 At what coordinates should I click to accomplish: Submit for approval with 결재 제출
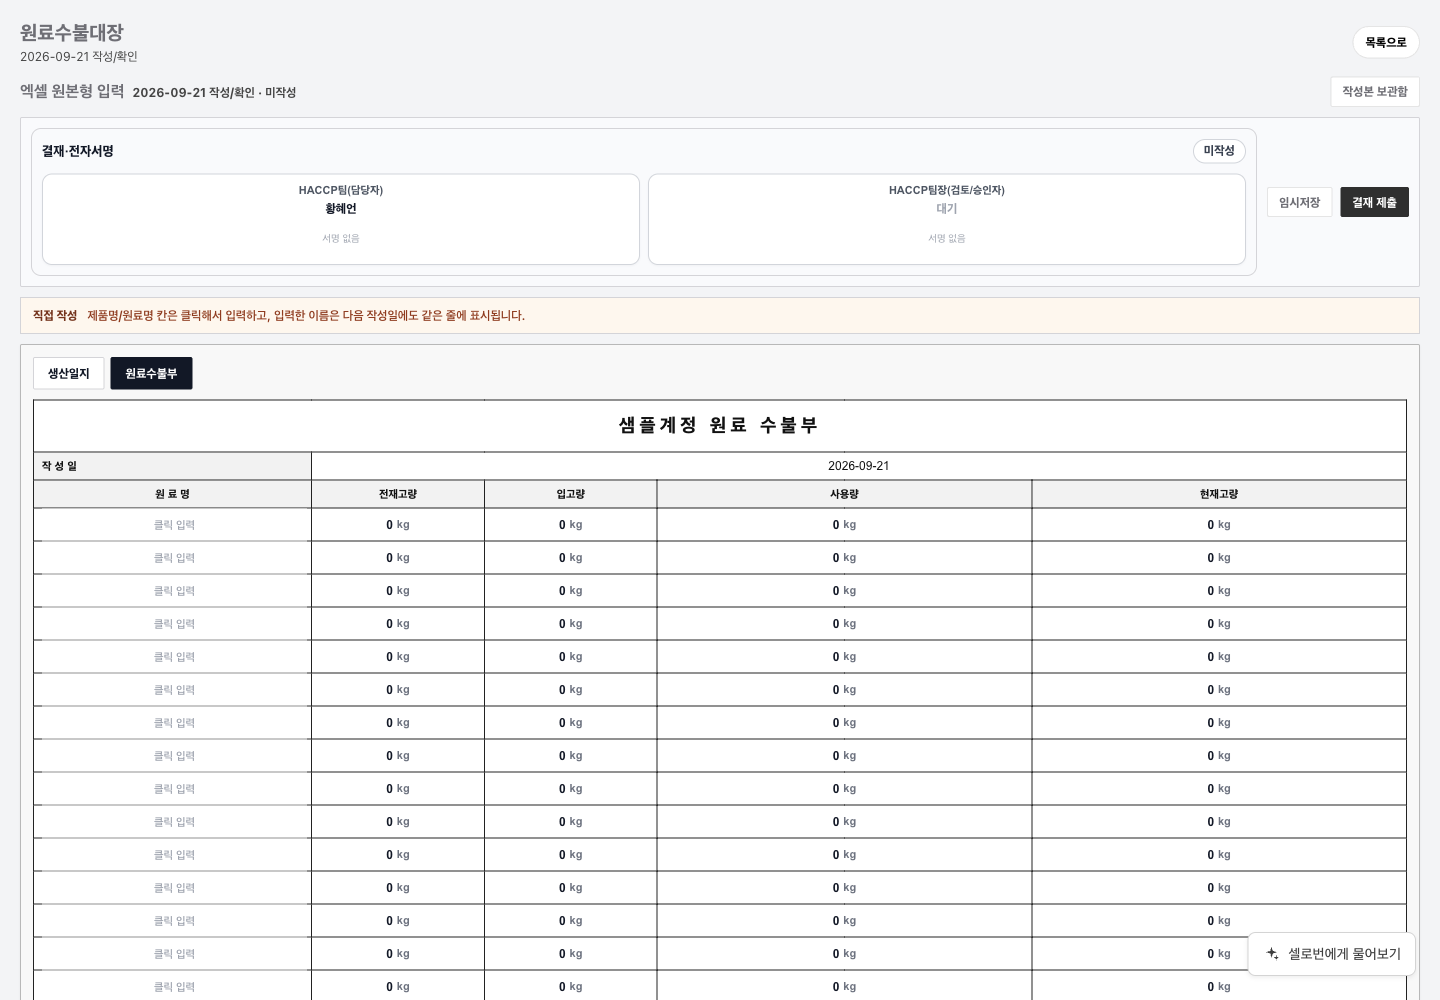click(1374, 202)
